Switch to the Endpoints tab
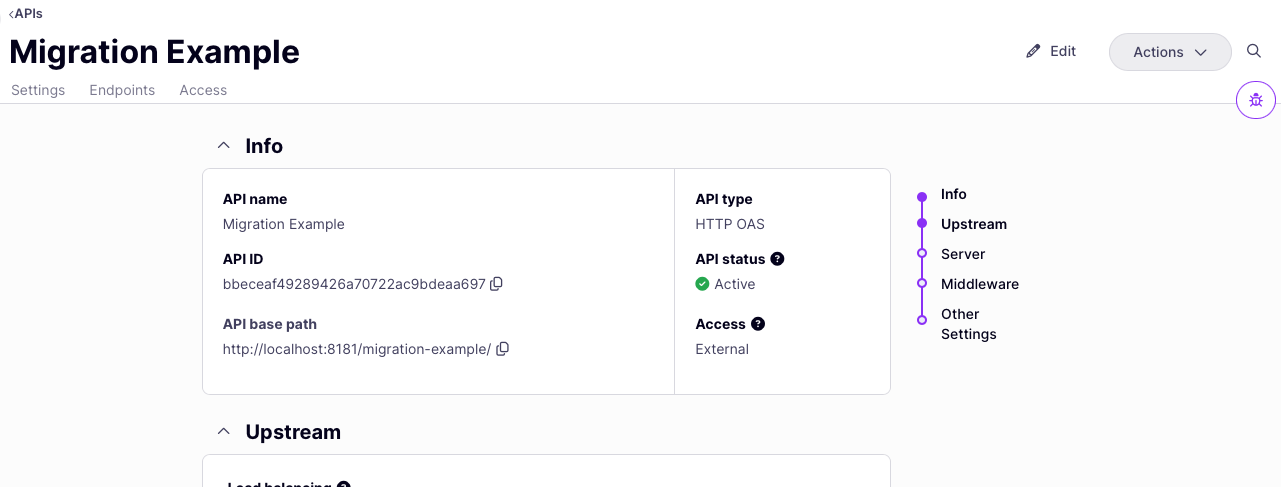The height and width of the screenshot is (487, 1281). [x=122, y=90]
